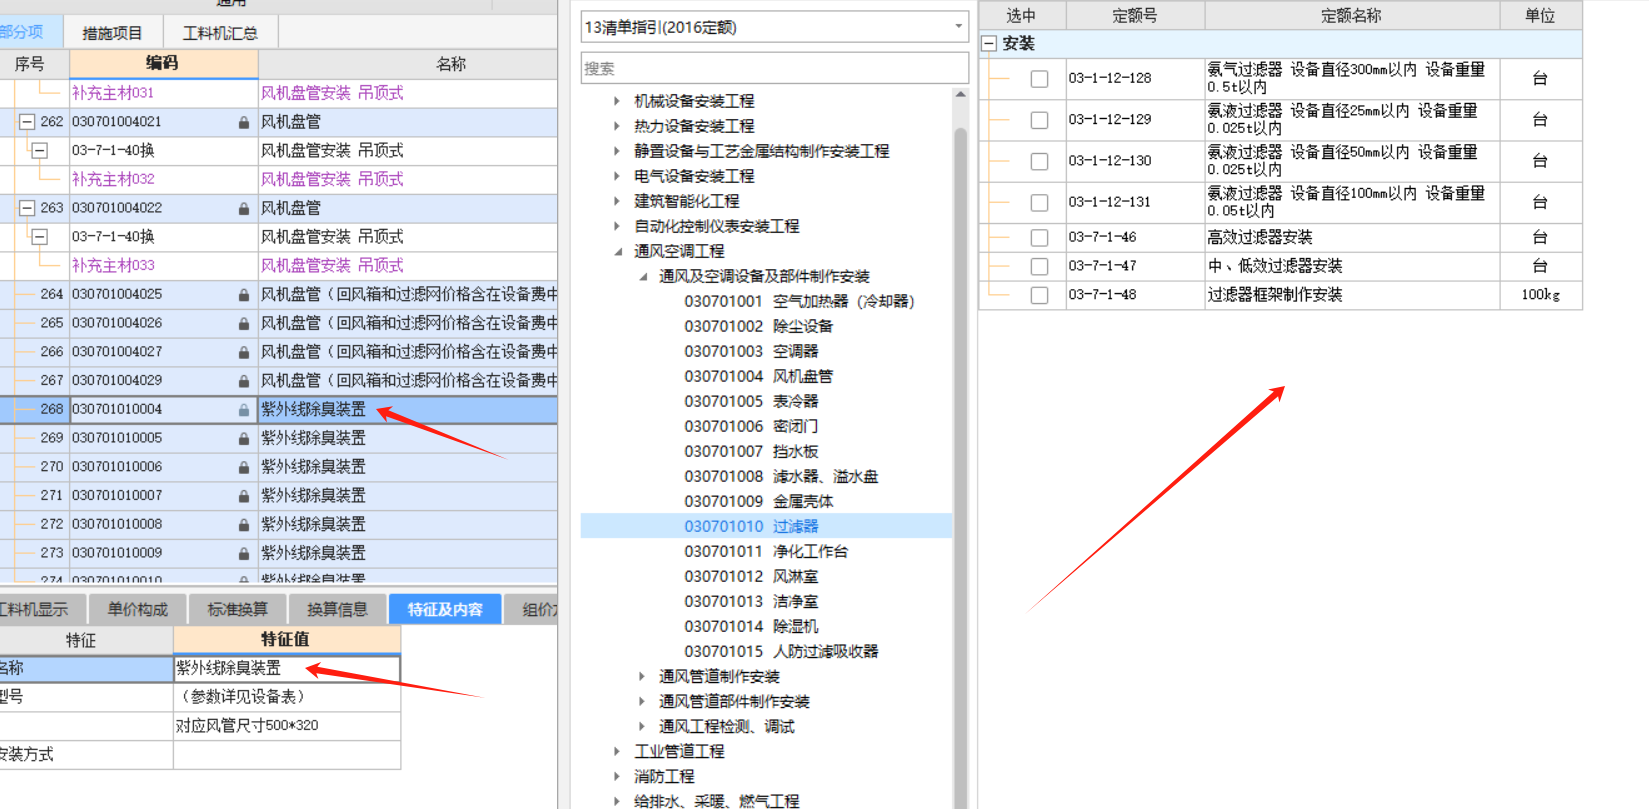Check the box for quota 03-1-12-131
Viewport: 1649px width, 809px height.
click(1040, 203)
